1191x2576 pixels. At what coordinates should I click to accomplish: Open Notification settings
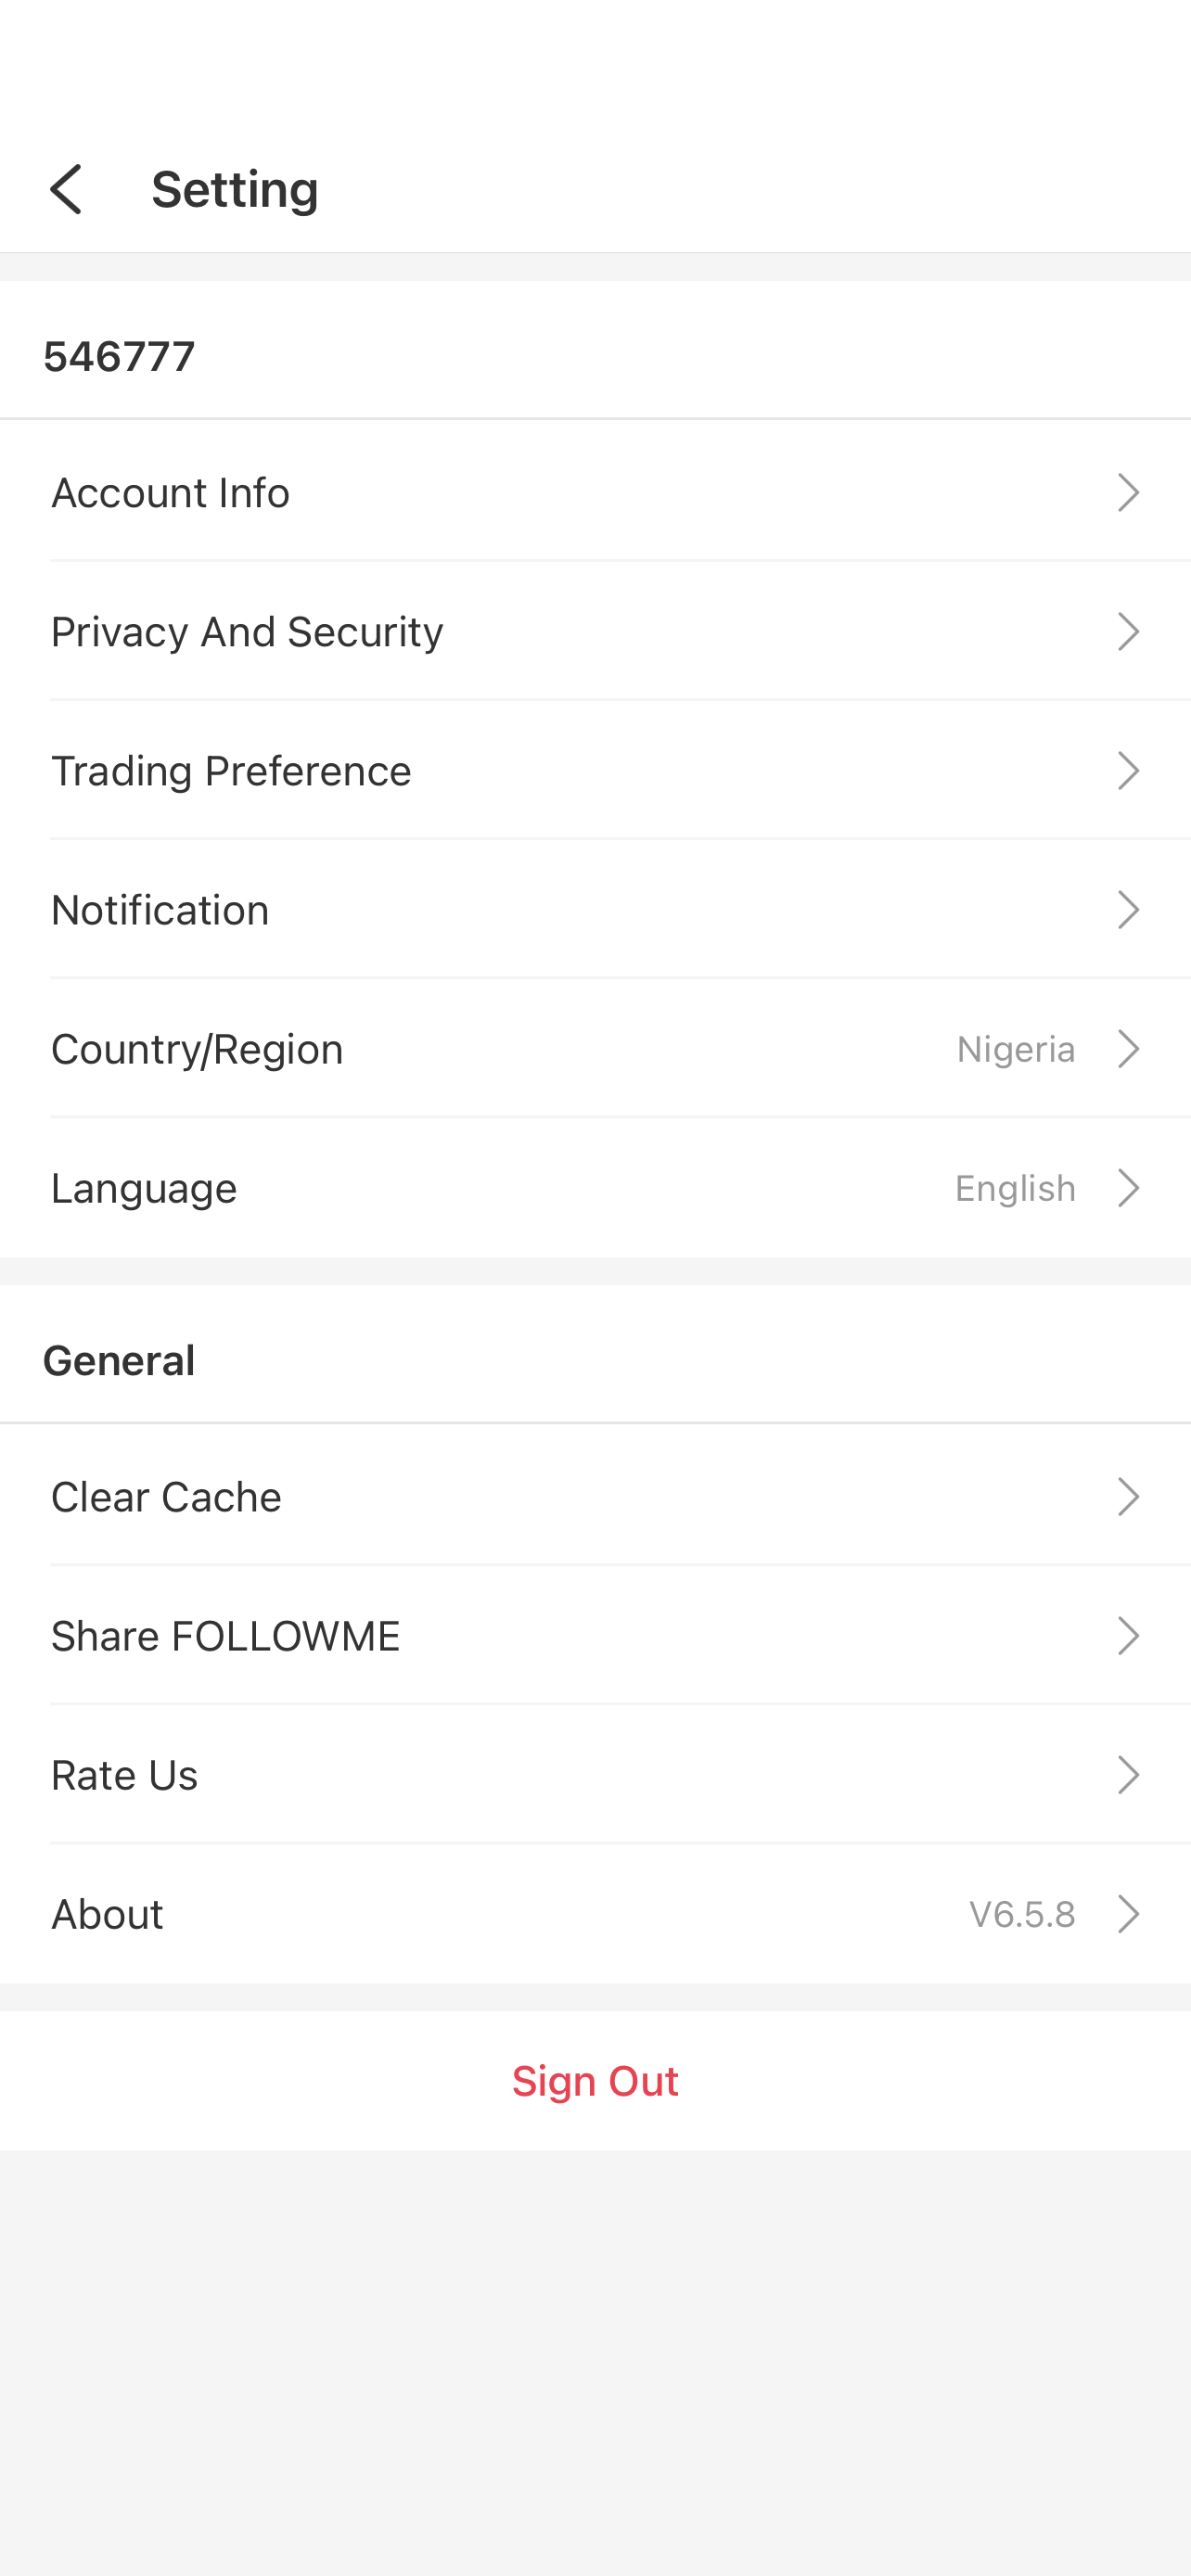[x=595, y=909]
